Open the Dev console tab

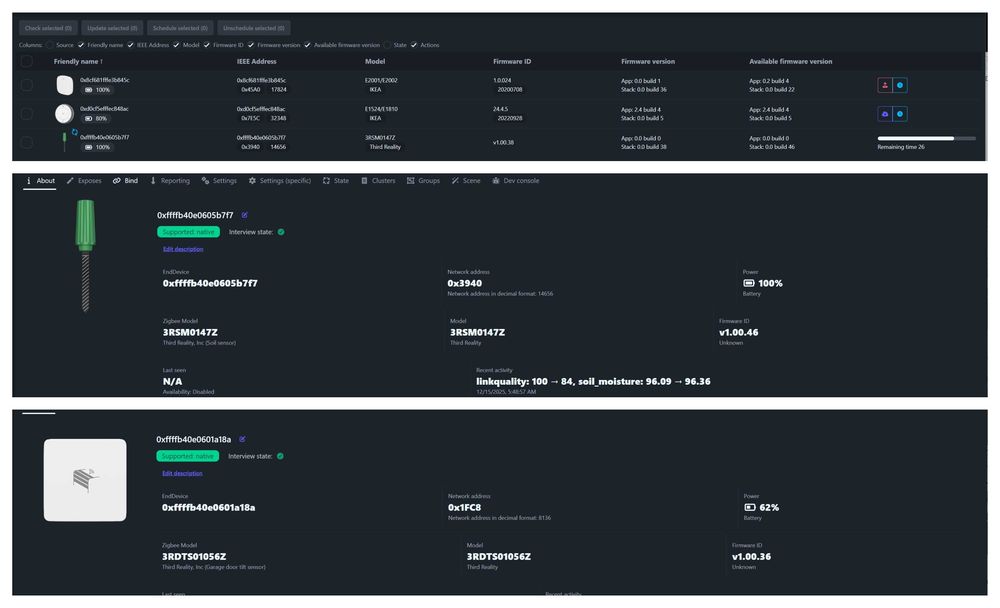[x=516, y=181]
